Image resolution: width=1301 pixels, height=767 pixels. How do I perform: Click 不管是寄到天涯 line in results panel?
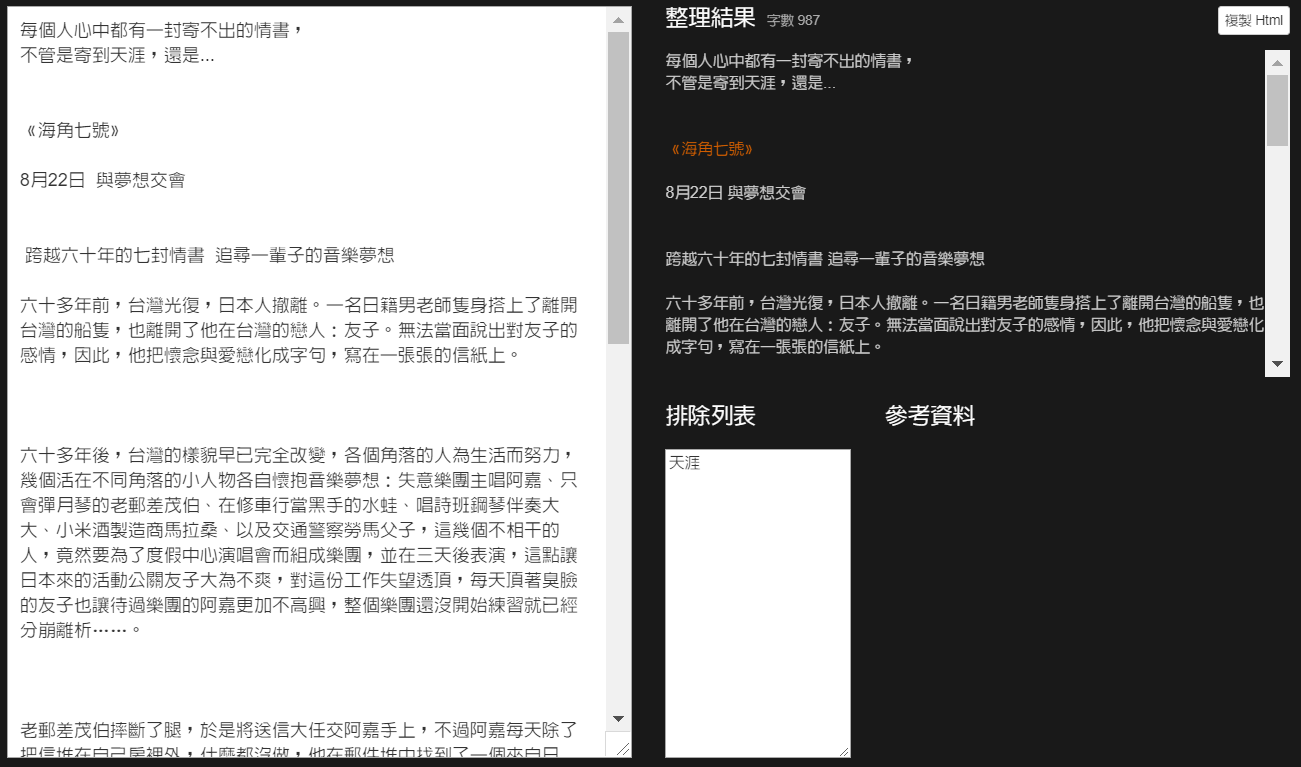pyautogui.click(x=750, y=83)
